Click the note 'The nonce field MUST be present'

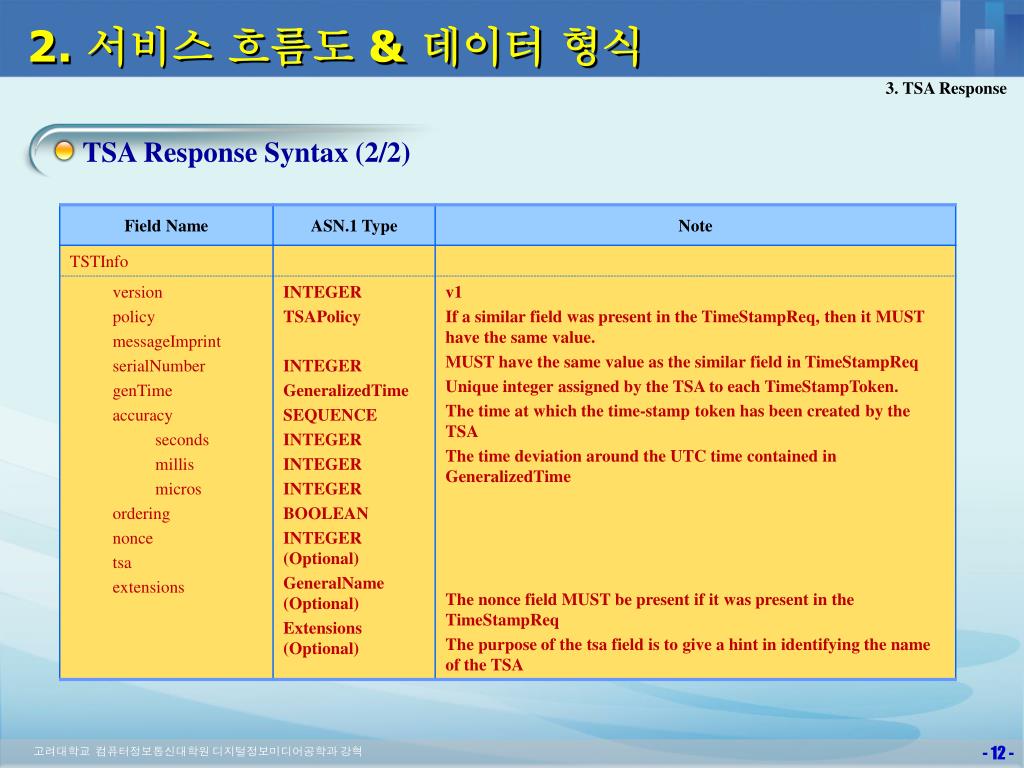[649, 610]
